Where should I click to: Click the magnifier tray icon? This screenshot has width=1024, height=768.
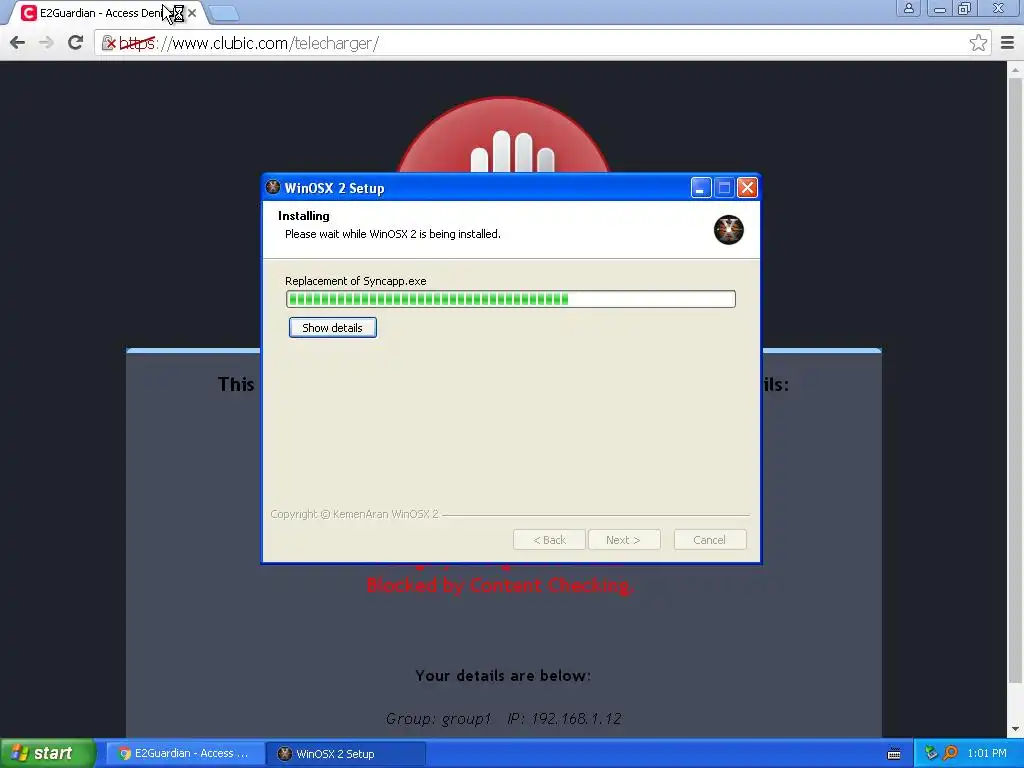click(x=950, y=754)
